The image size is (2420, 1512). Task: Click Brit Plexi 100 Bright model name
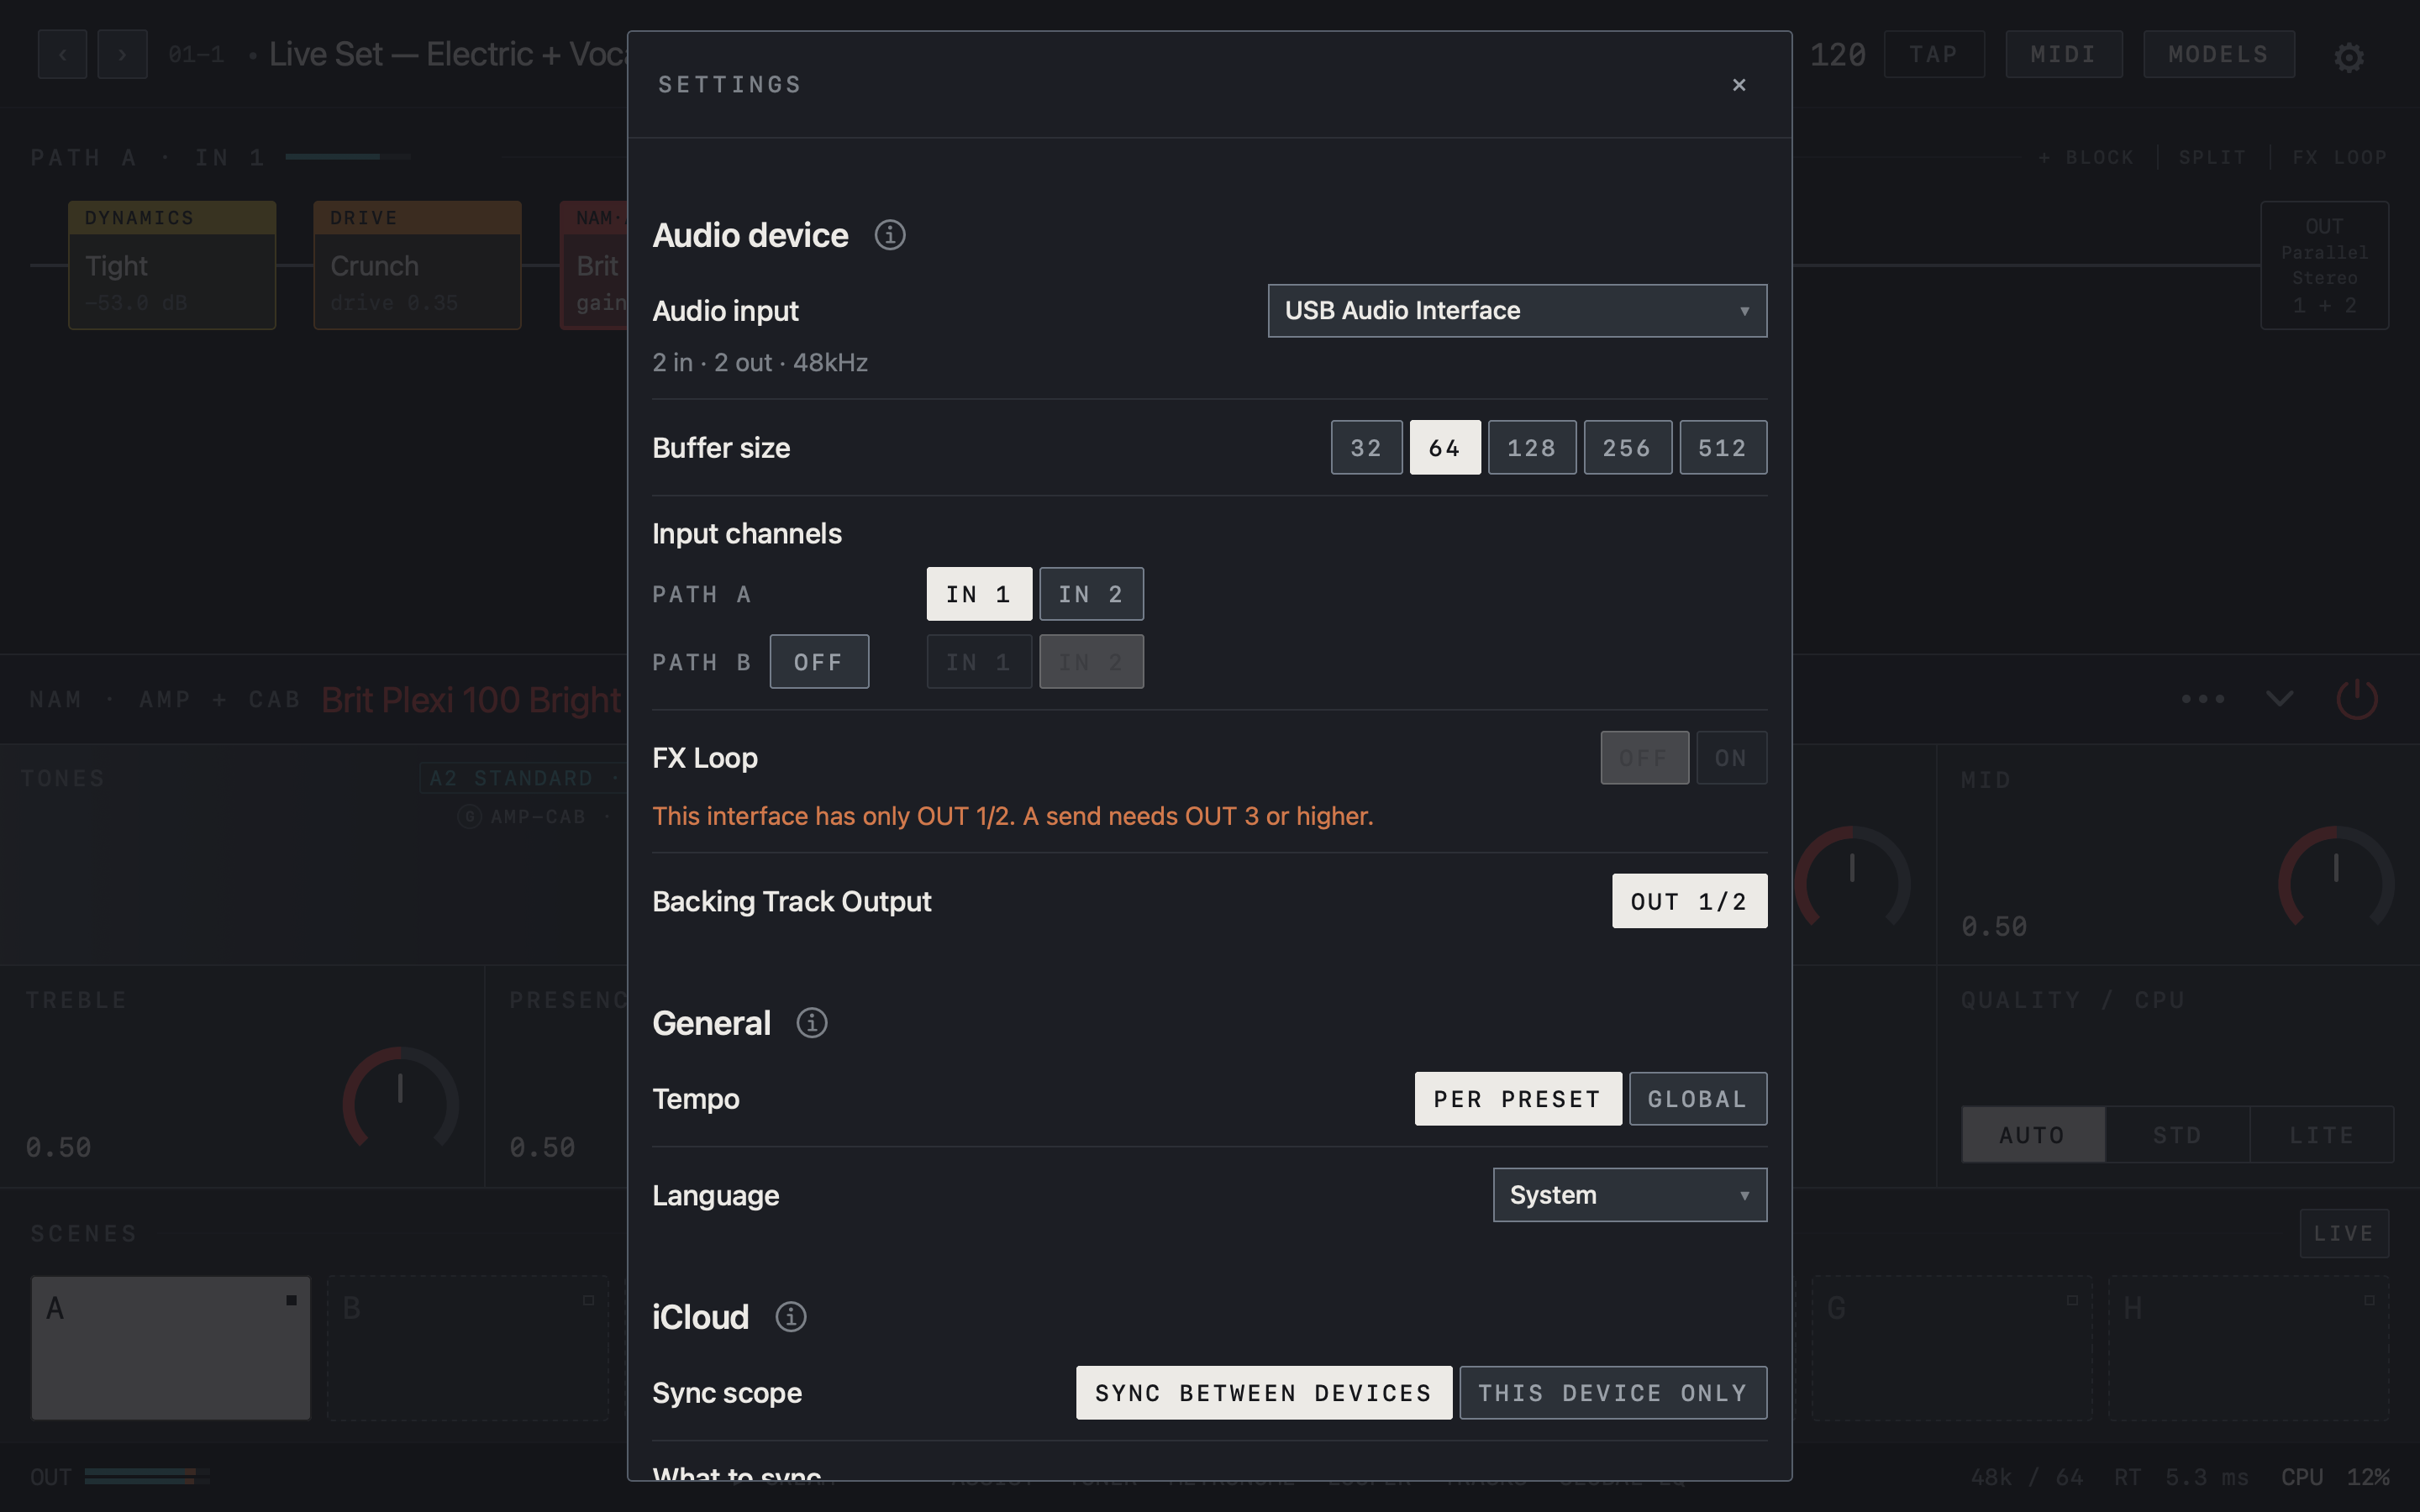[x=471, y=700]
